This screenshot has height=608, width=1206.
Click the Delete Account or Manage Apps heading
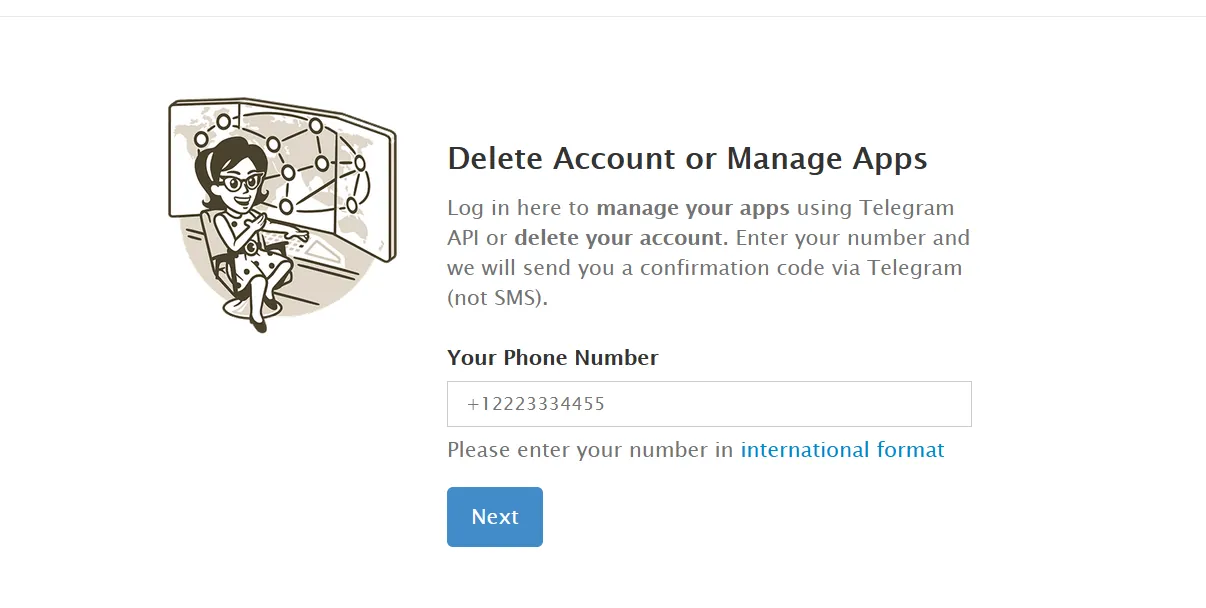687,159
